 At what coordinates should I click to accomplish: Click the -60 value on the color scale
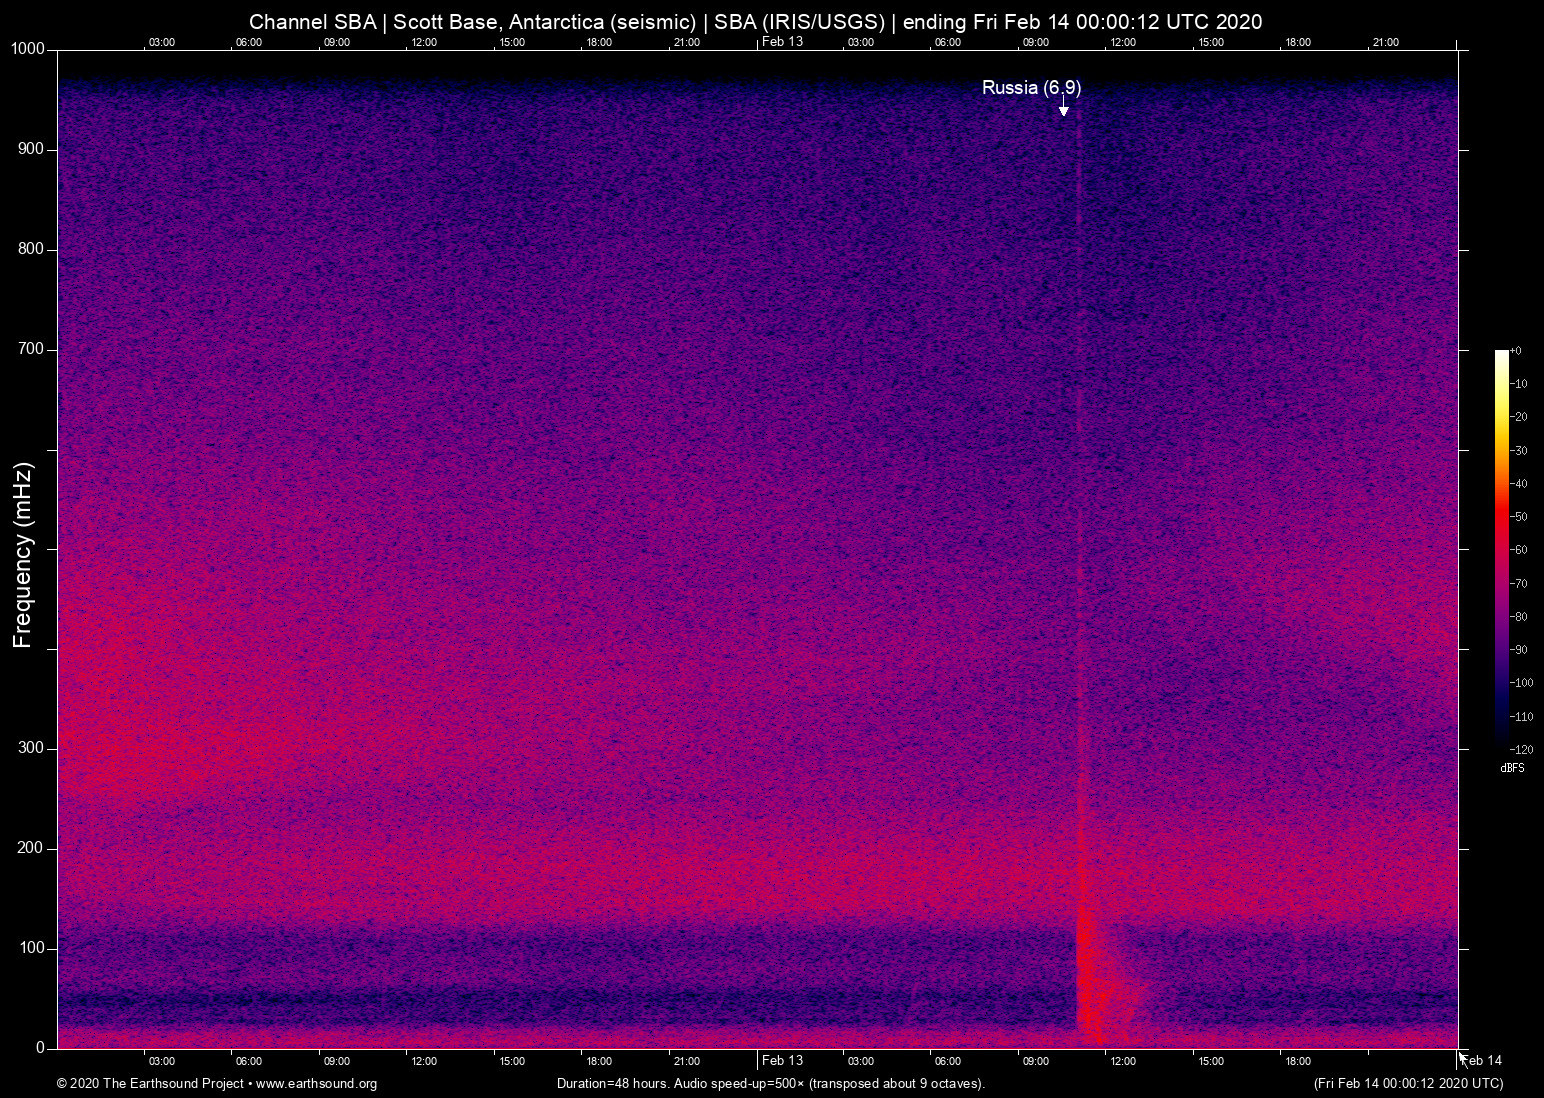tap(1519, 550)
